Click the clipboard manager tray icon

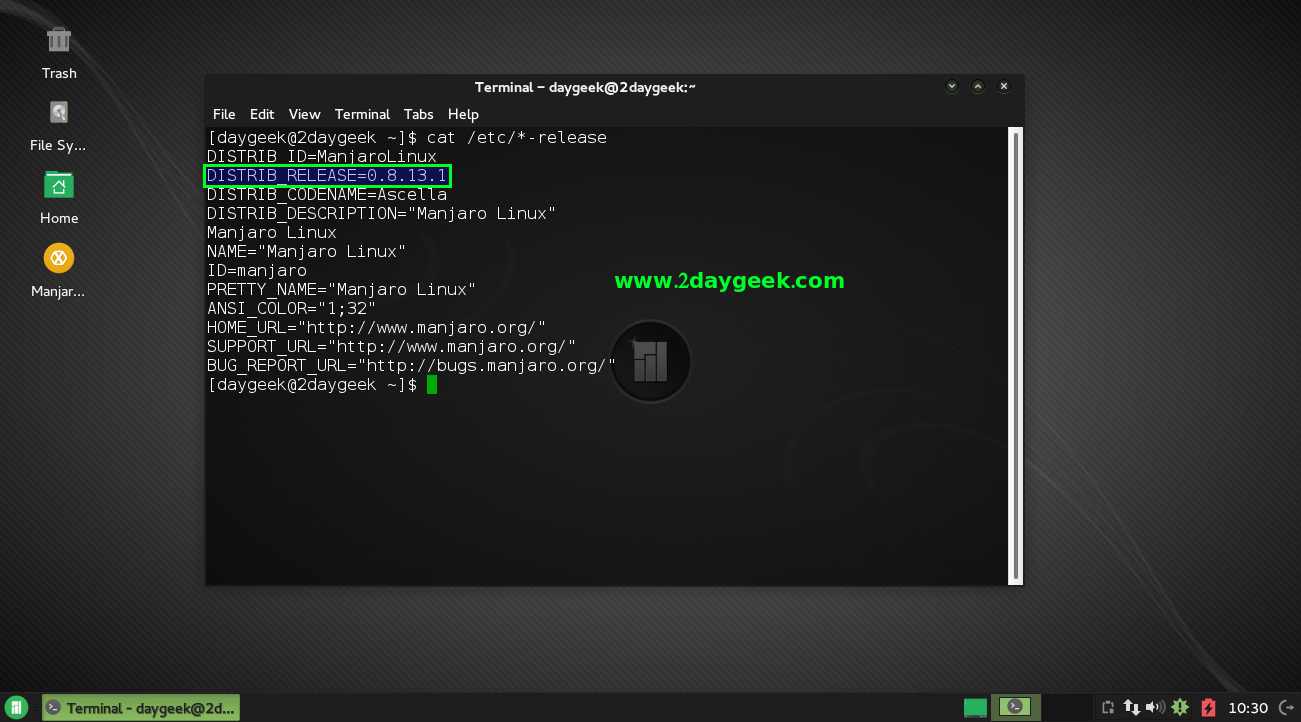click(1107, 708)
